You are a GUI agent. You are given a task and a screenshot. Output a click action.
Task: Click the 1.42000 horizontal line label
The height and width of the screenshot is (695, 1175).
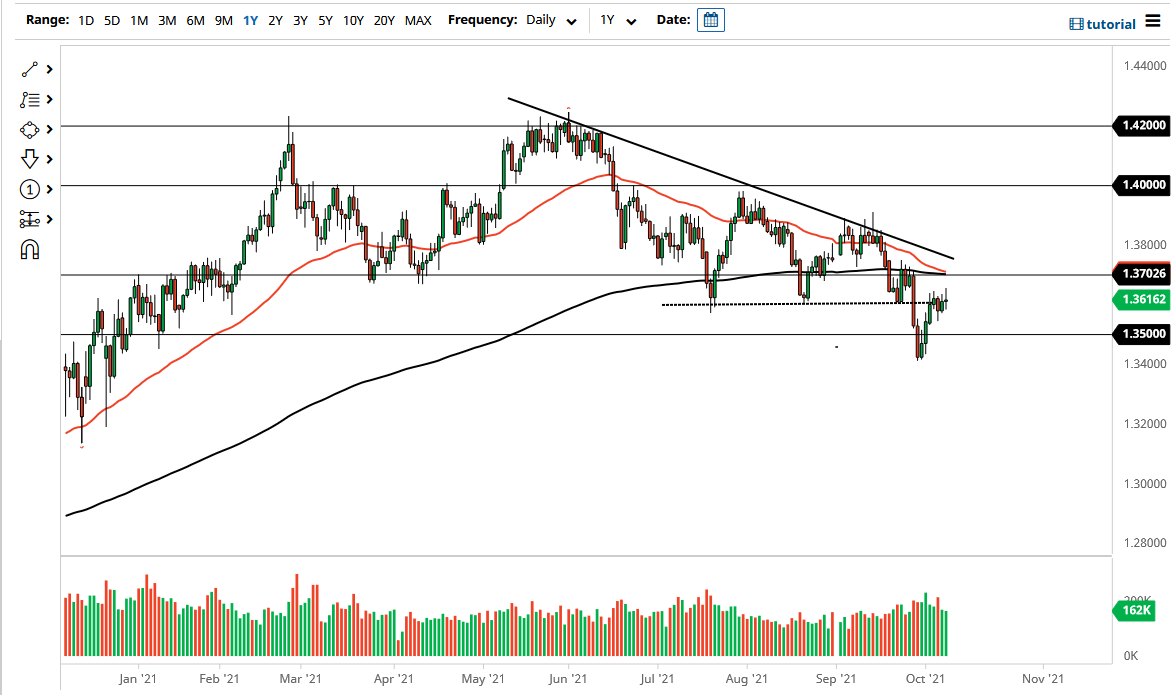click(1140, 126)
